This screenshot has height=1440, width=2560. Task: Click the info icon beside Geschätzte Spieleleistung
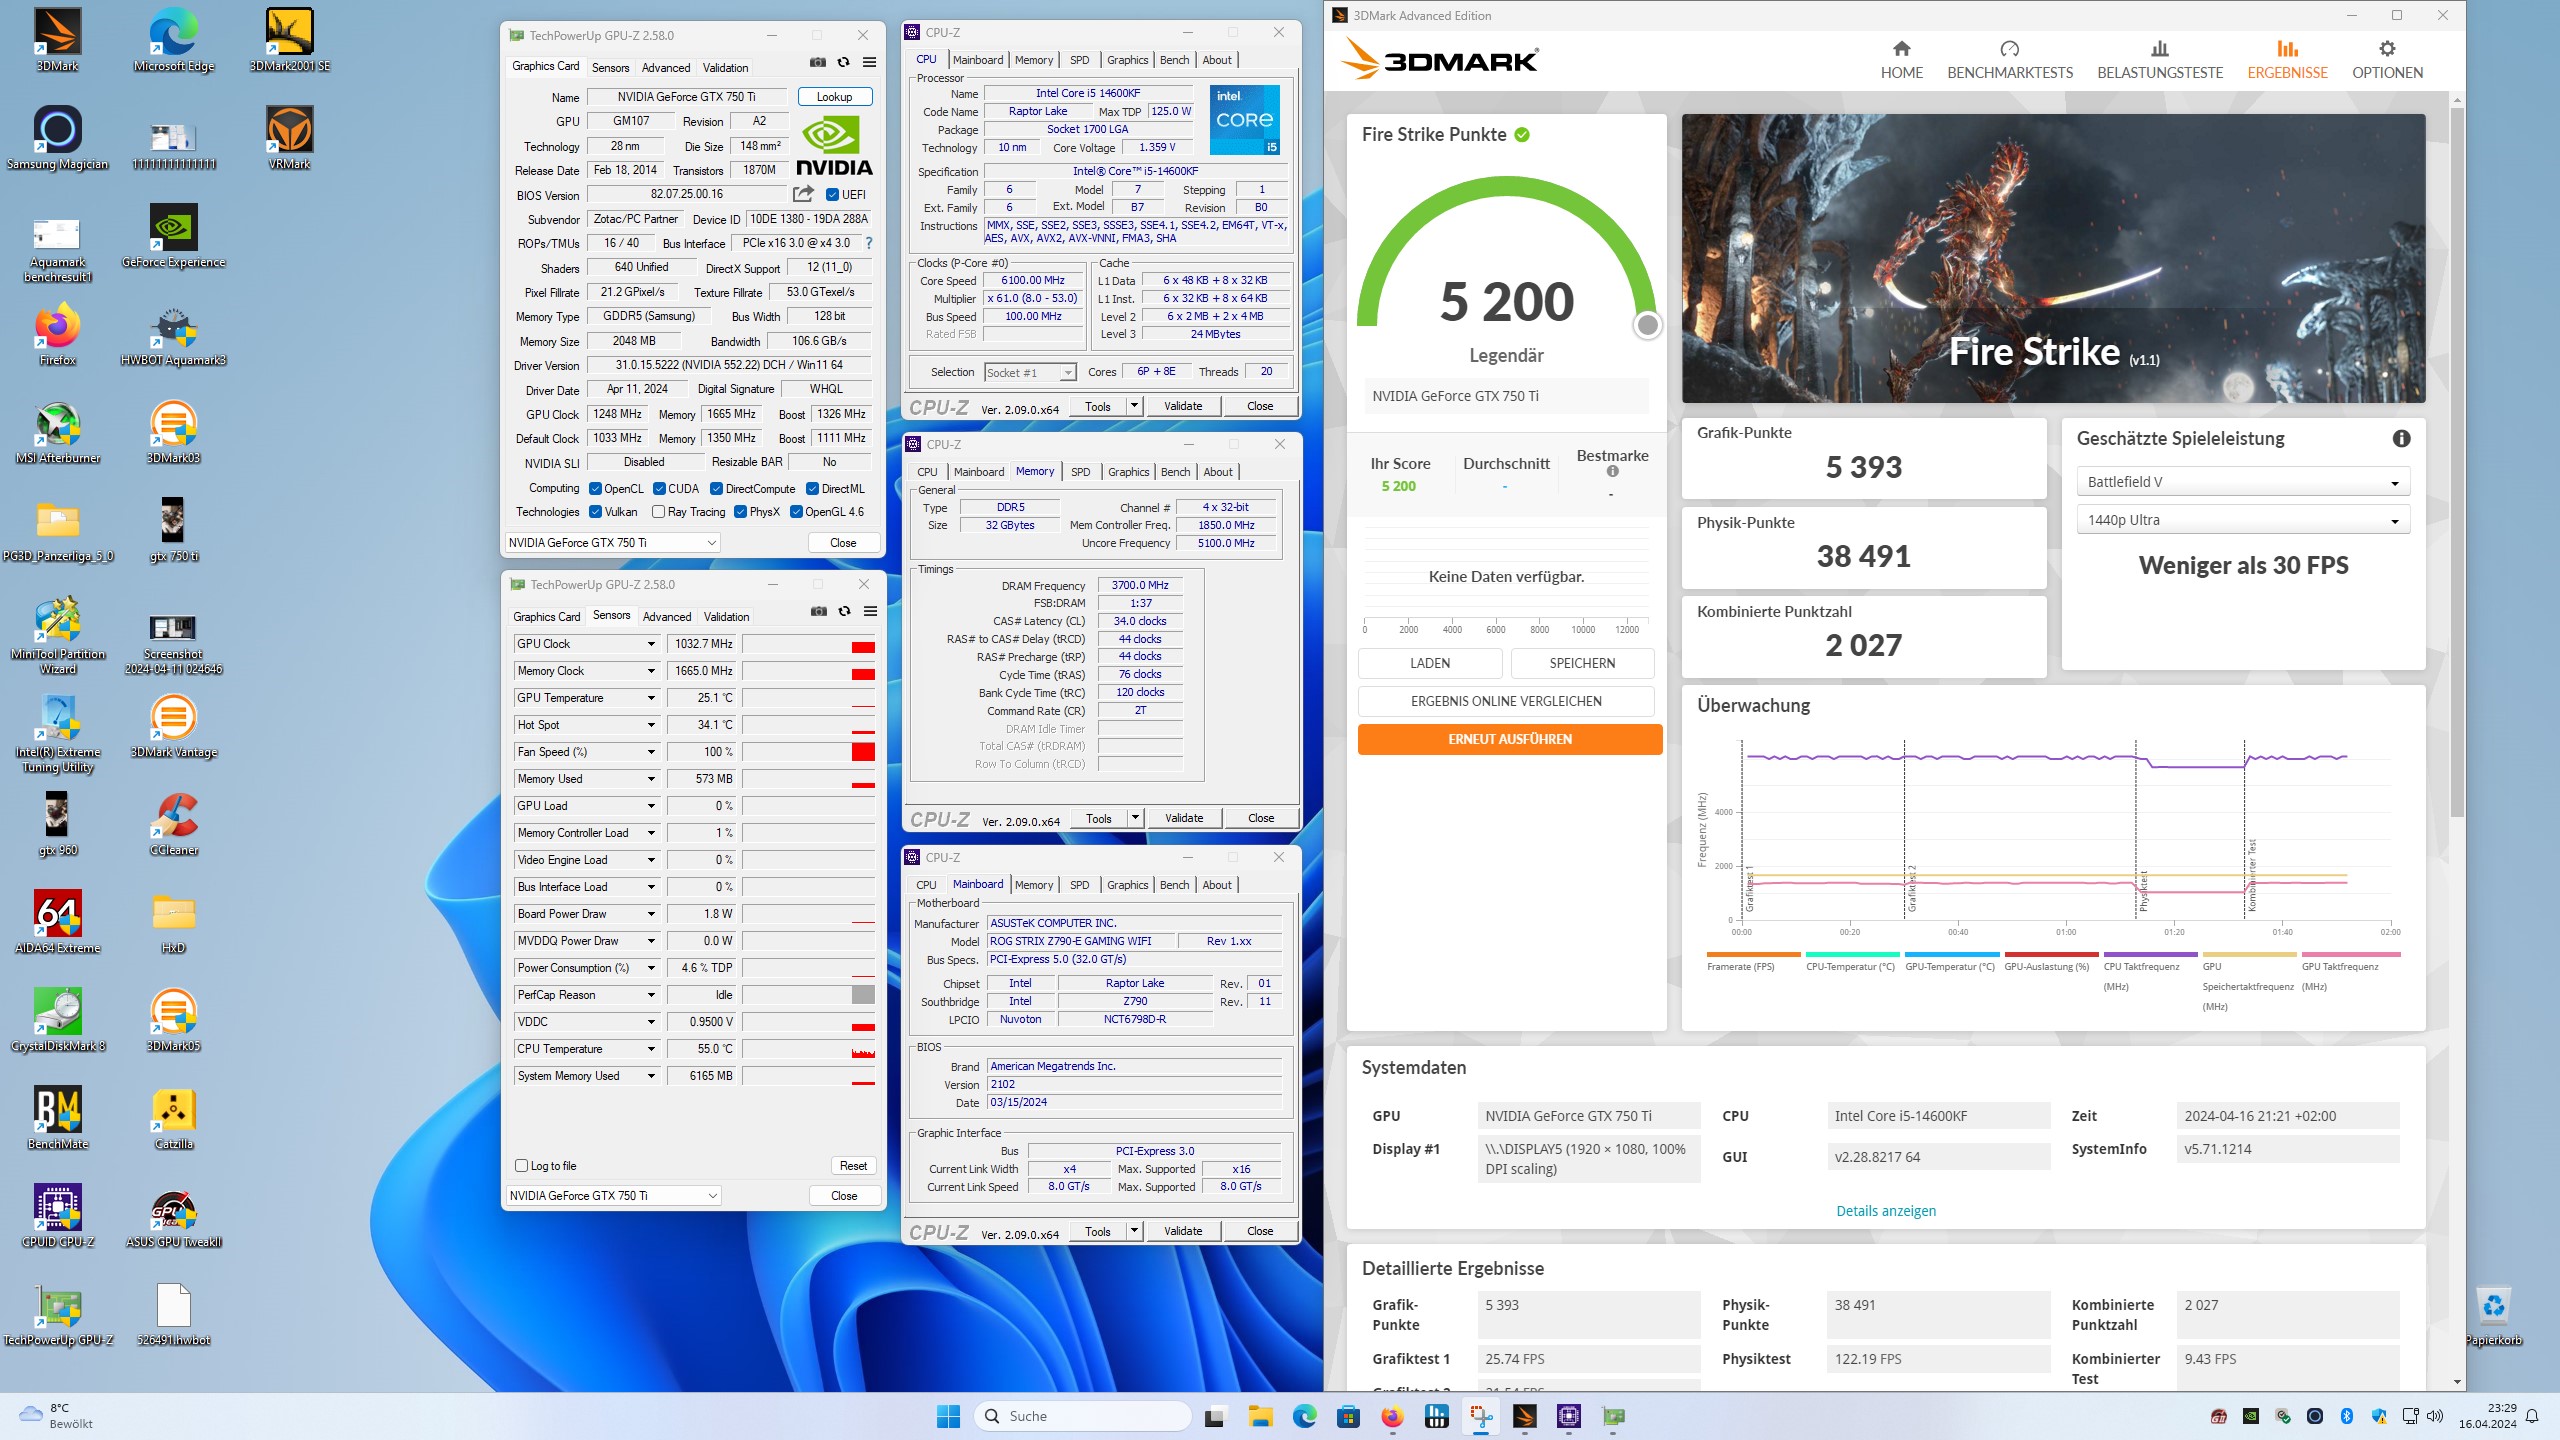tap(2401, 439)
